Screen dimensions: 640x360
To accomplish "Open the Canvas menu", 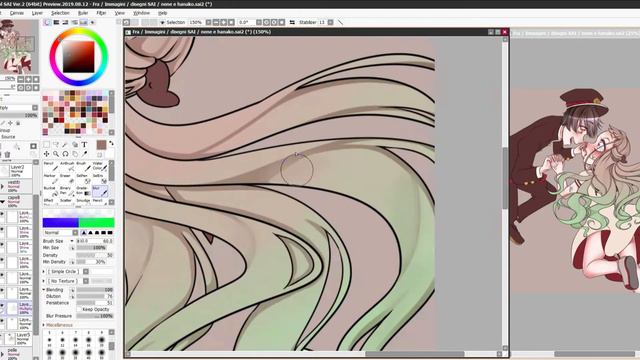I will pyautogui.click(x=17, y=13).
